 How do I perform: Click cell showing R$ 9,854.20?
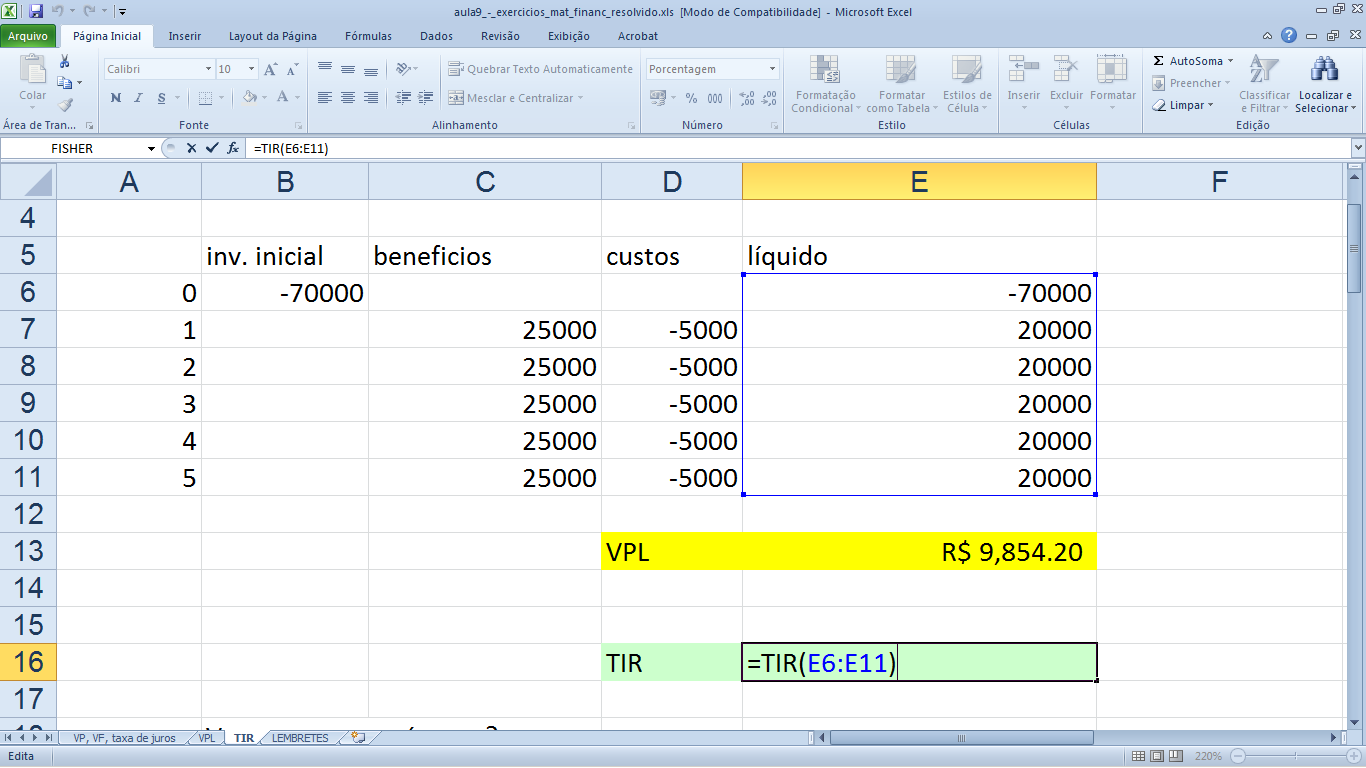pyautogui.click(x=919, y=551)
